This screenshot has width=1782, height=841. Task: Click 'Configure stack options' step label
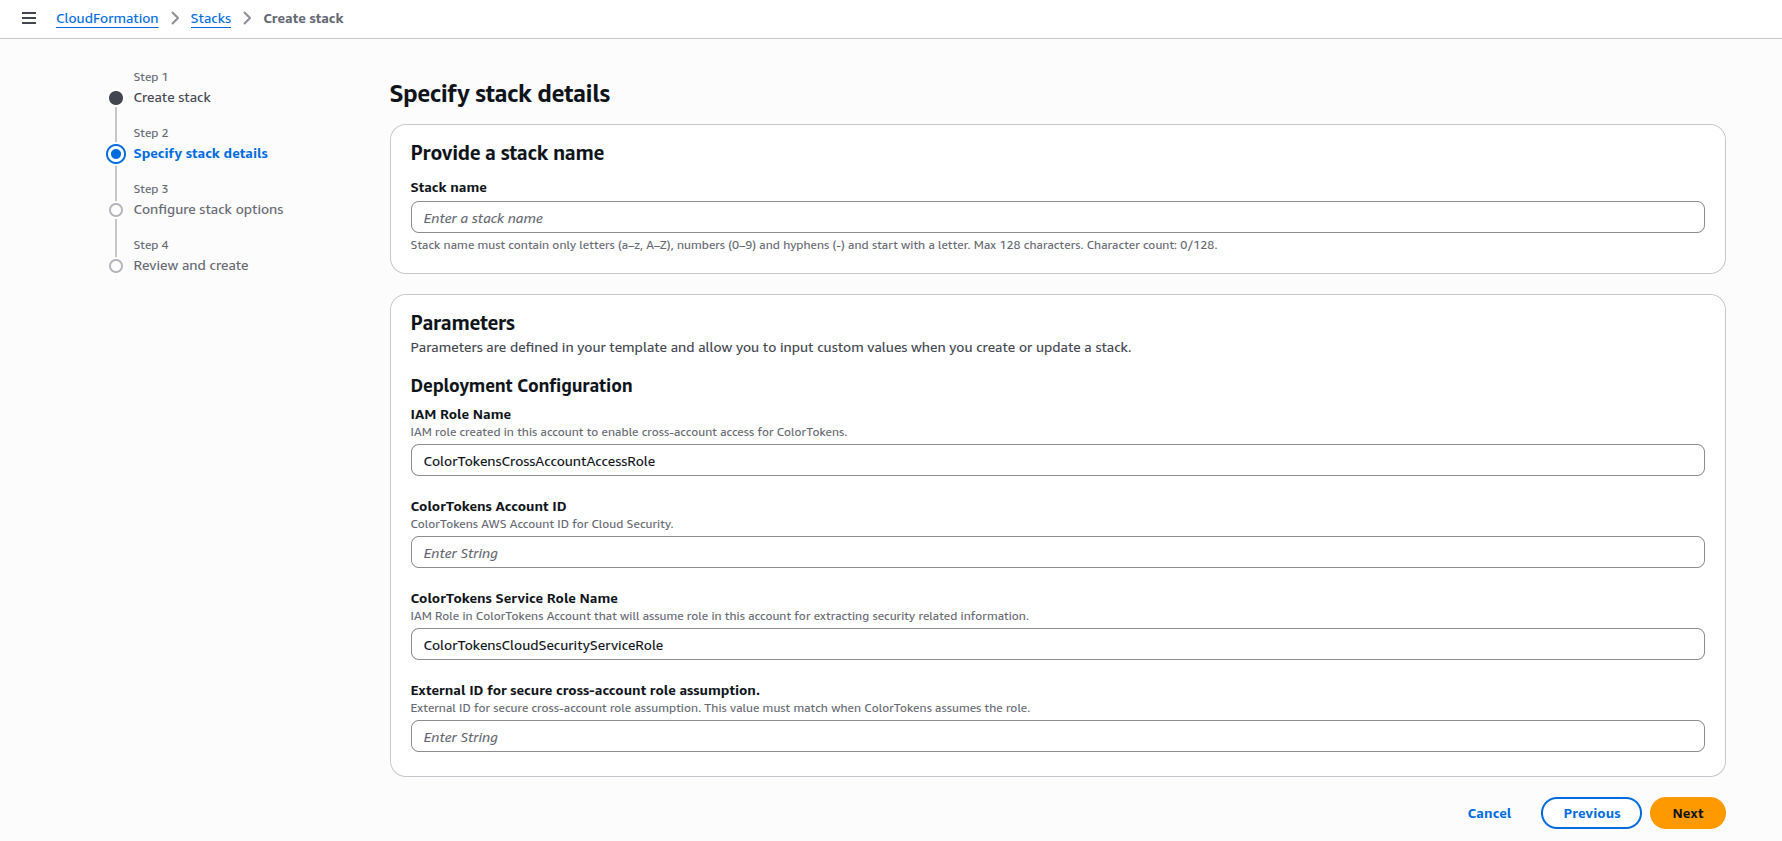208,210
